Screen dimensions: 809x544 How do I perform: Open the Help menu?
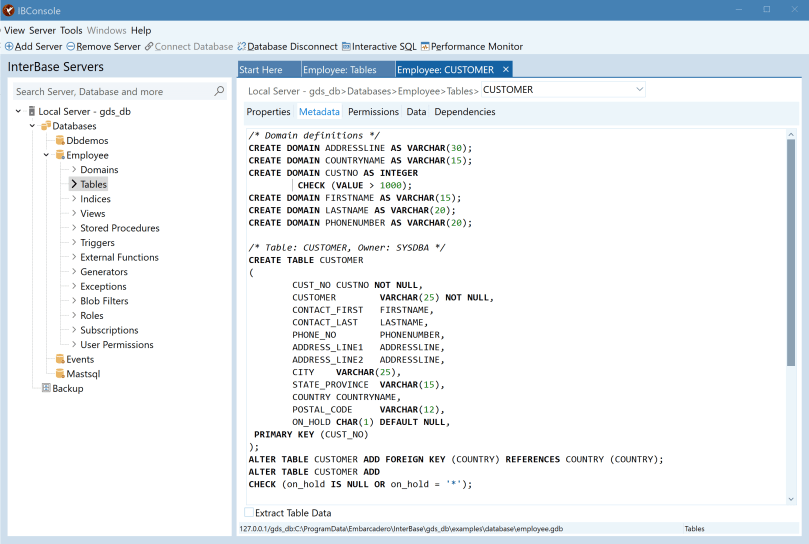pos(141,30)
